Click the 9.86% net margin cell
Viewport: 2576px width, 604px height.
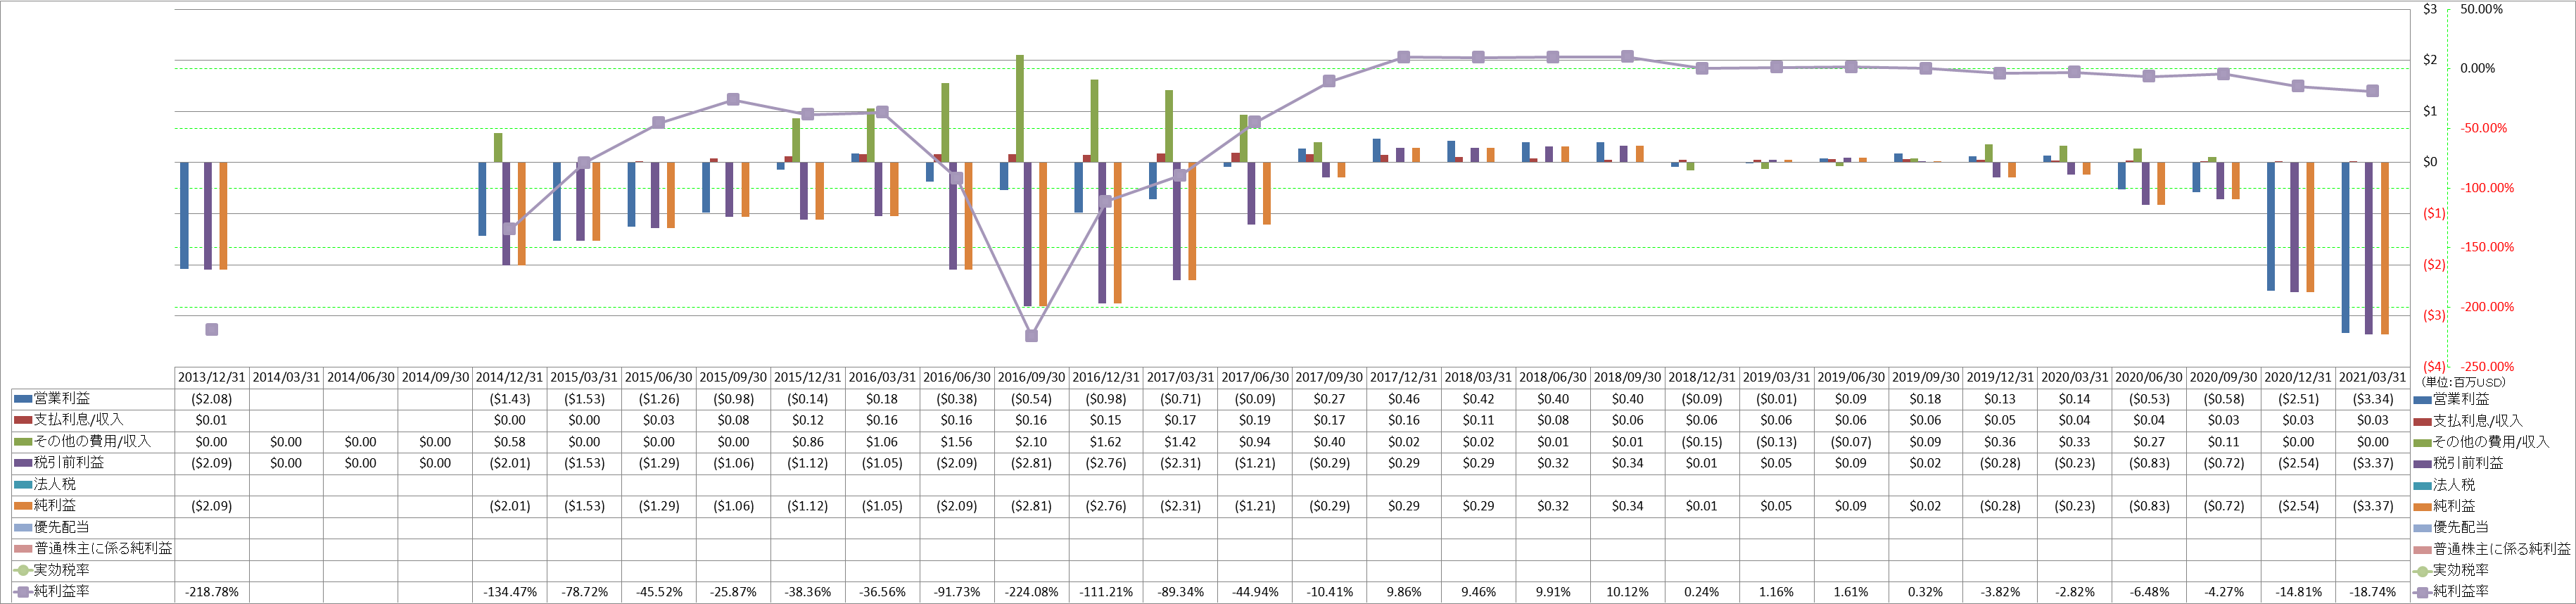tap(1404, 592)
